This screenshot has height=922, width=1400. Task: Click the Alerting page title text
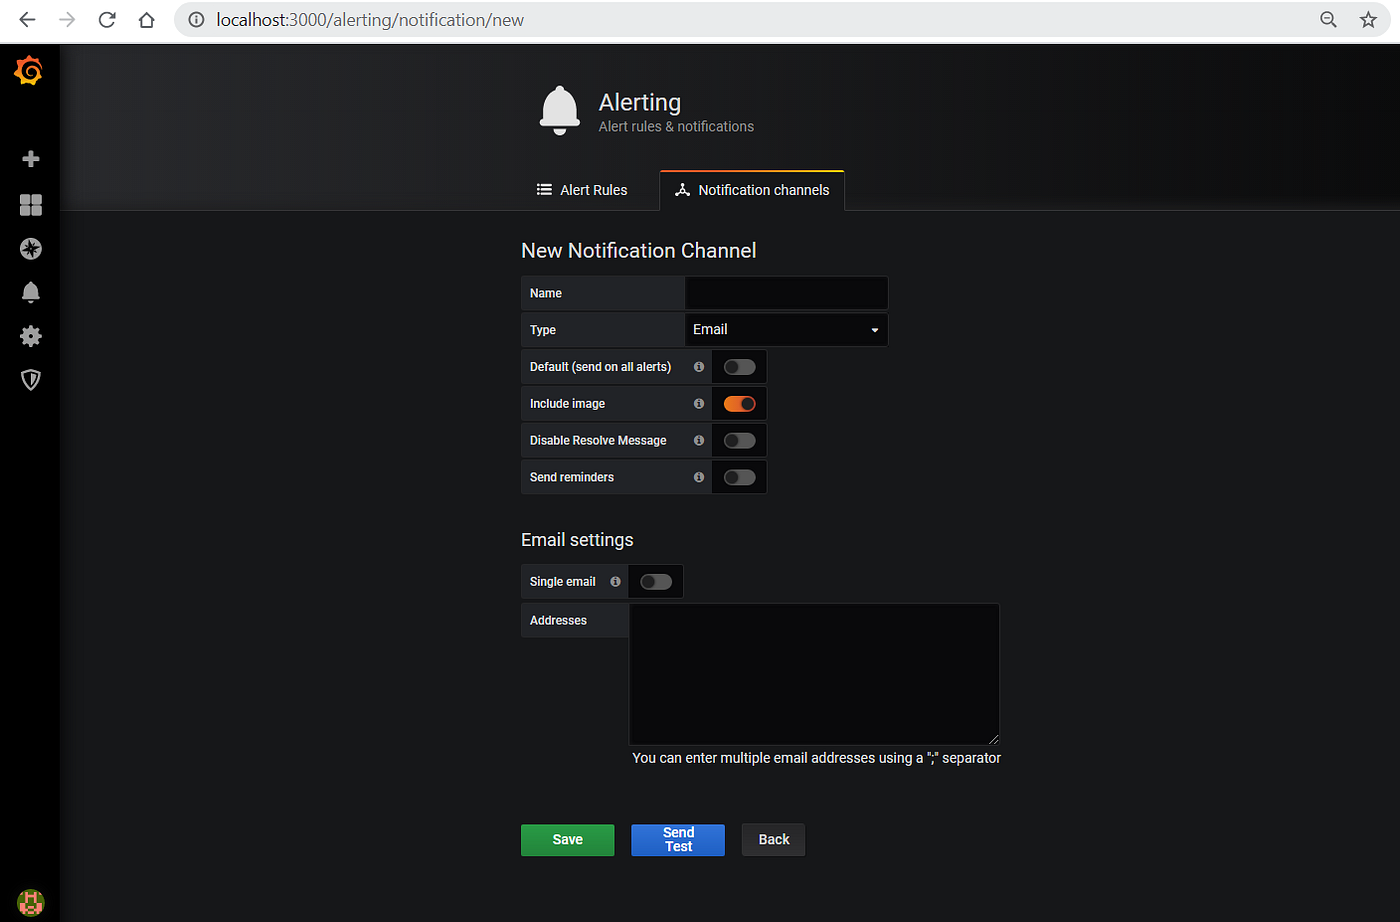[x=640, y=103]
